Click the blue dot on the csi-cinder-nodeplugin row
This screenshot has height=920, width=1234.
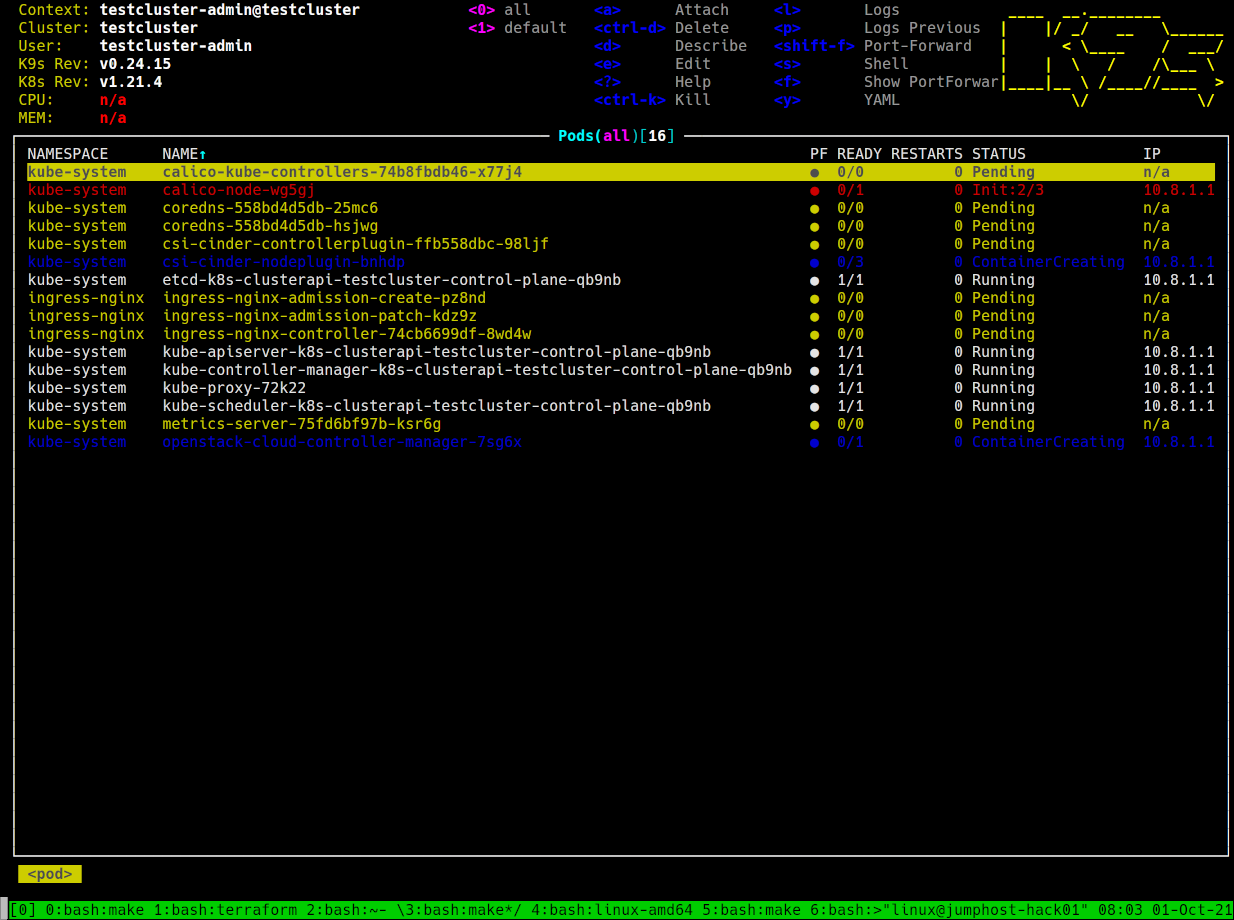coord(815,262)
